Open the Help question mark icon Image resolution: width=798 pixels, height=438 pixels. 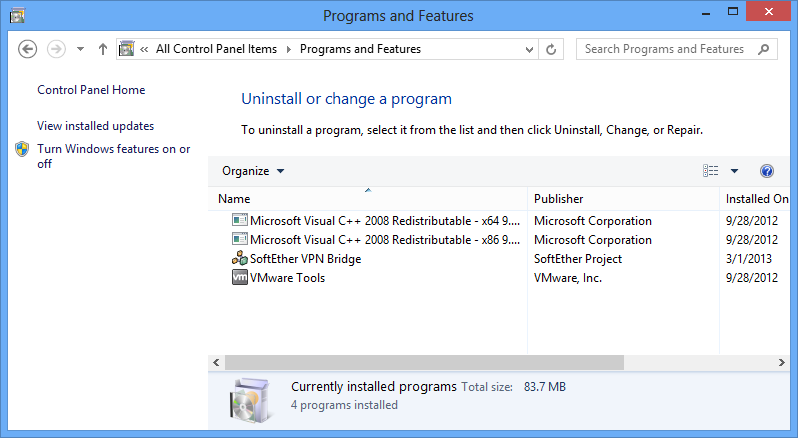(767, 171)
